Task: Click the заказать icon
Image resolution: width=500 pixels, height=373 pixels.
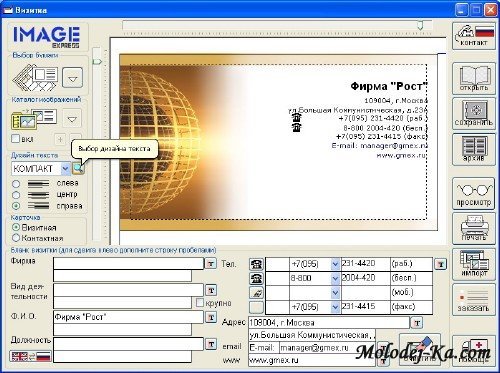Action: coord(474,299)
